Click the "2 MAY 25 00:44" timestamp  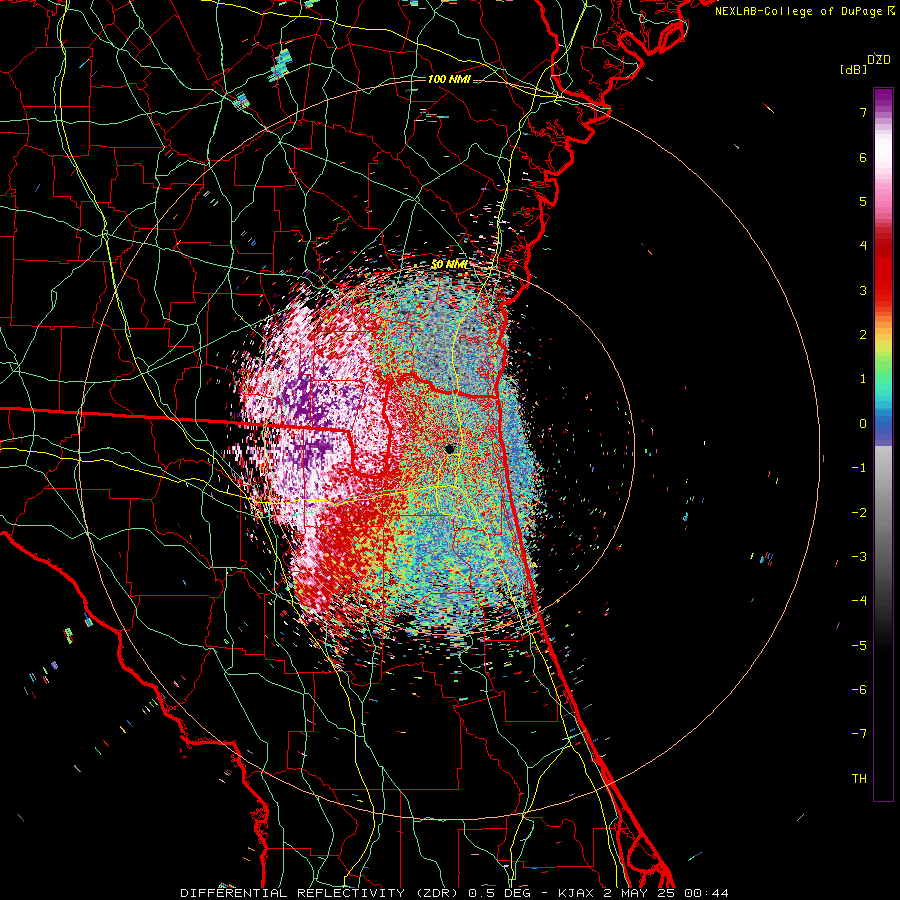666,893
